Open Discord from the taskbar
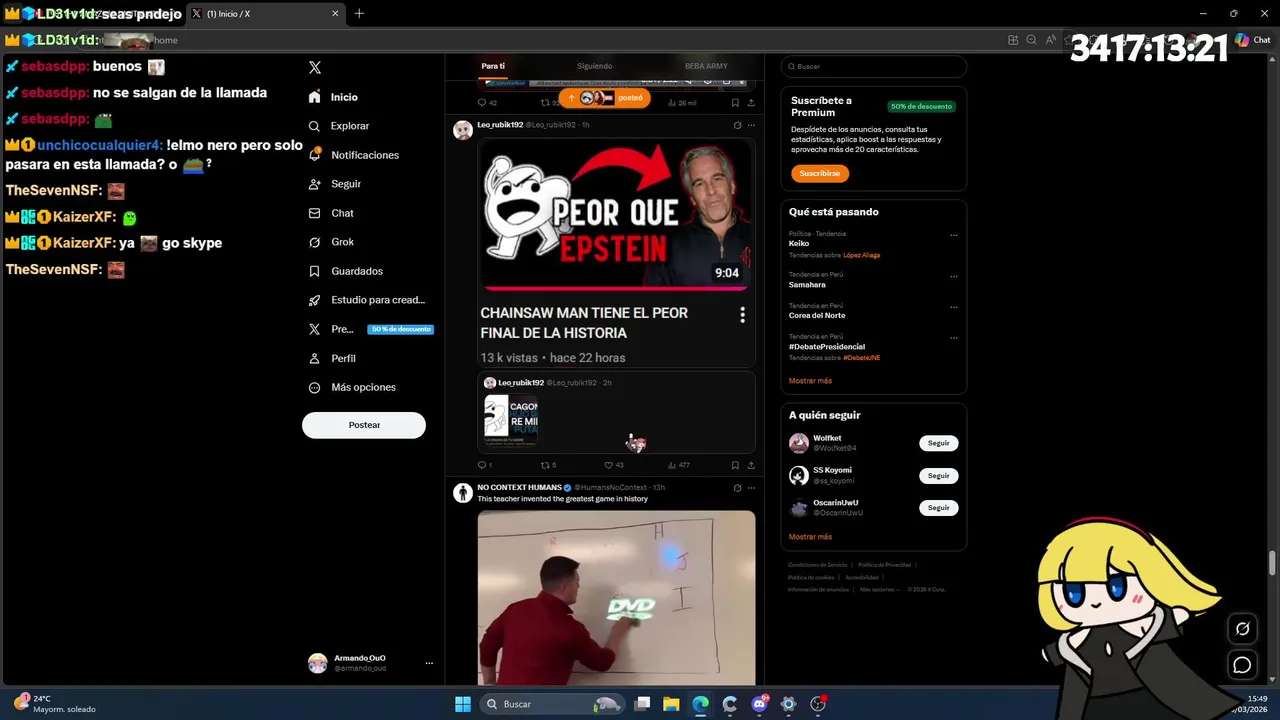The image size is (1280, 720). pyautogui.click(x=759, y=704)
